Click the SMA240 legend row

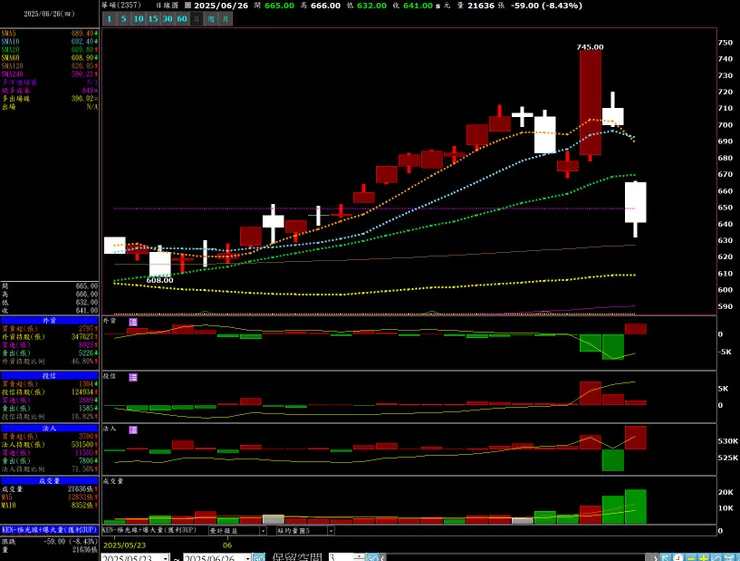click(x=50, y=74)
